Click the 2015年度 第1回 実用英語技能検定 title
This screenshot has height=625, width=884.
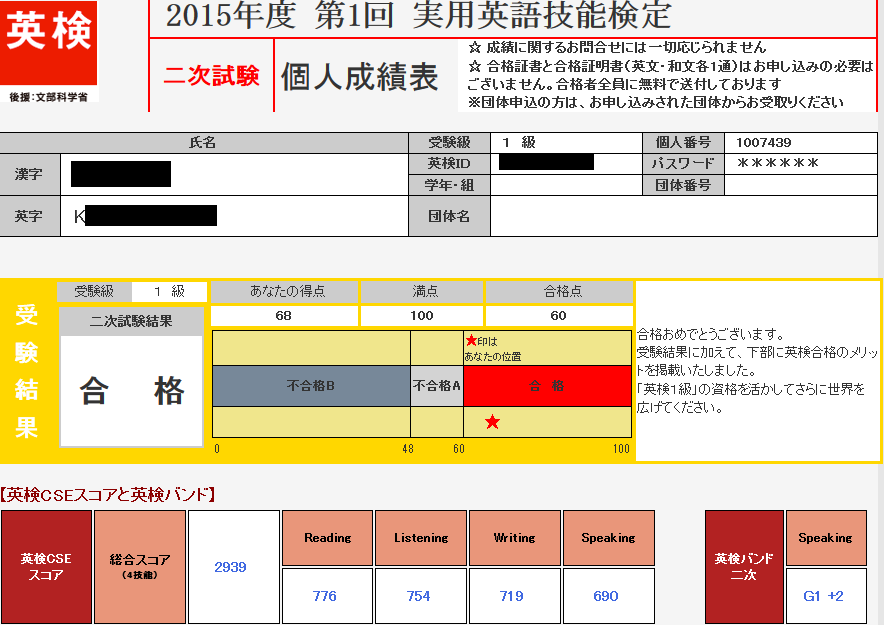[418, 15]
